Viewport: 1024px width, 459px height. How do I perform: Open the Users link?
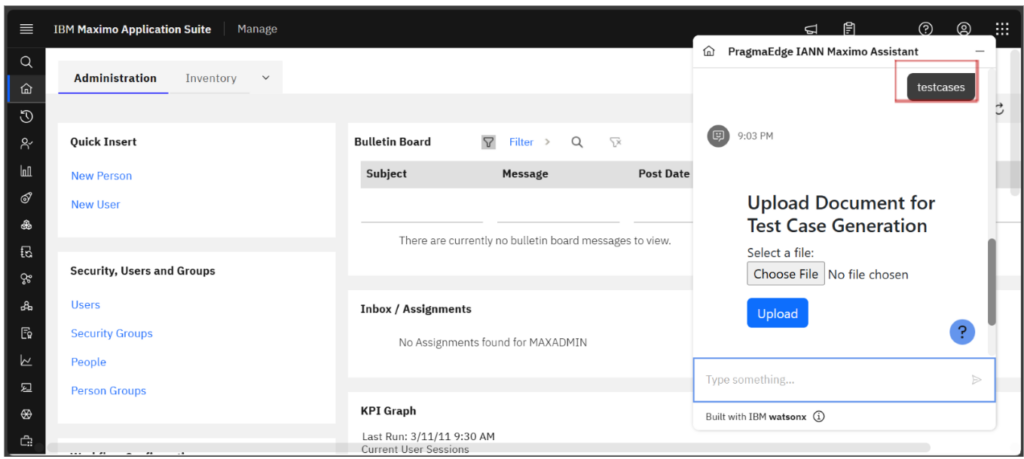tap(86, 305)
